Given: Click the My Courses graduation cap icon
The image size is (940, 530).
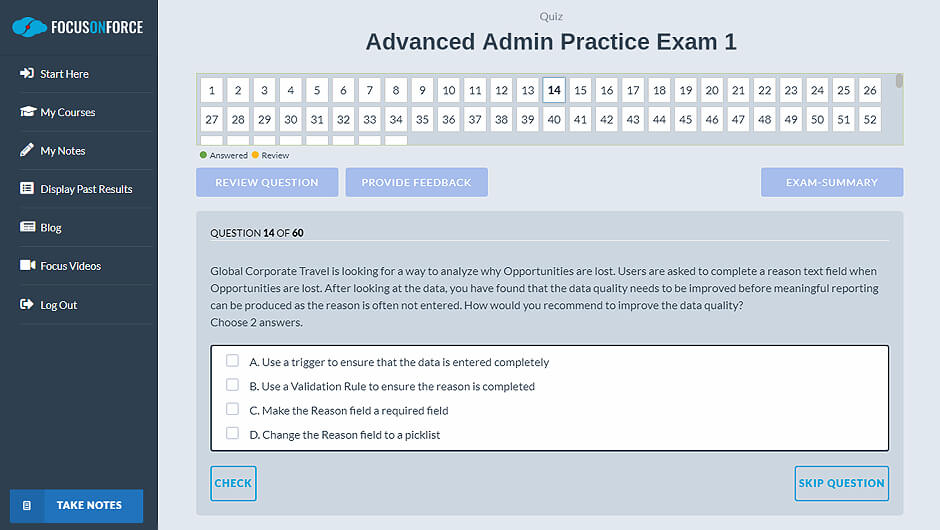Looking at the screenshot, I should click(27, 112).
